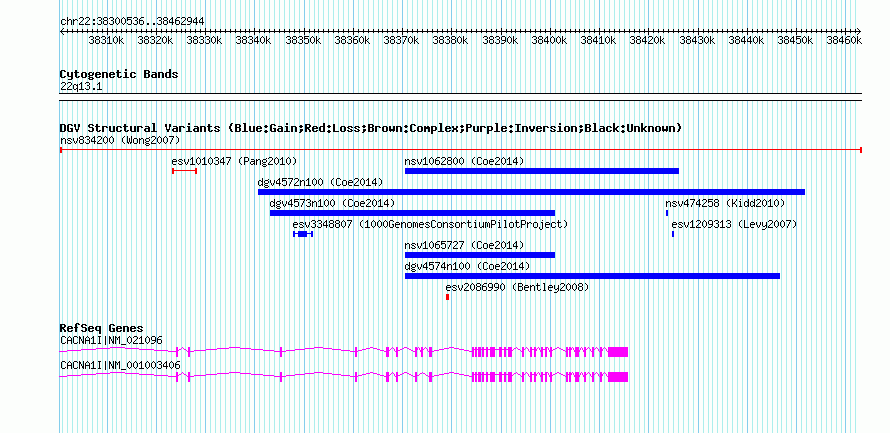Open the esv1010347 (Pang2010) variant label

234,161
